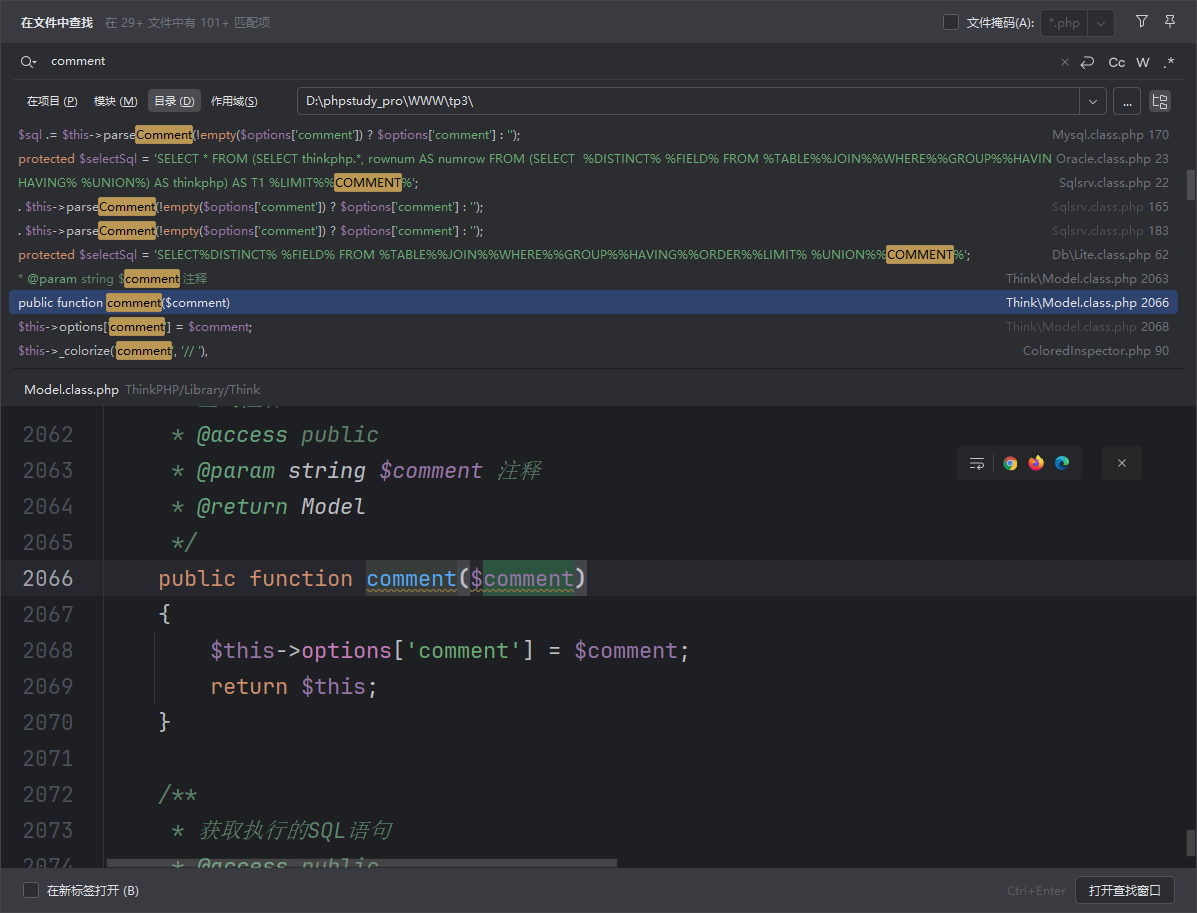This screenshot has height=913, width=1197.
Task: Pin the Find in Files window
Action: tap(1170, 22)
